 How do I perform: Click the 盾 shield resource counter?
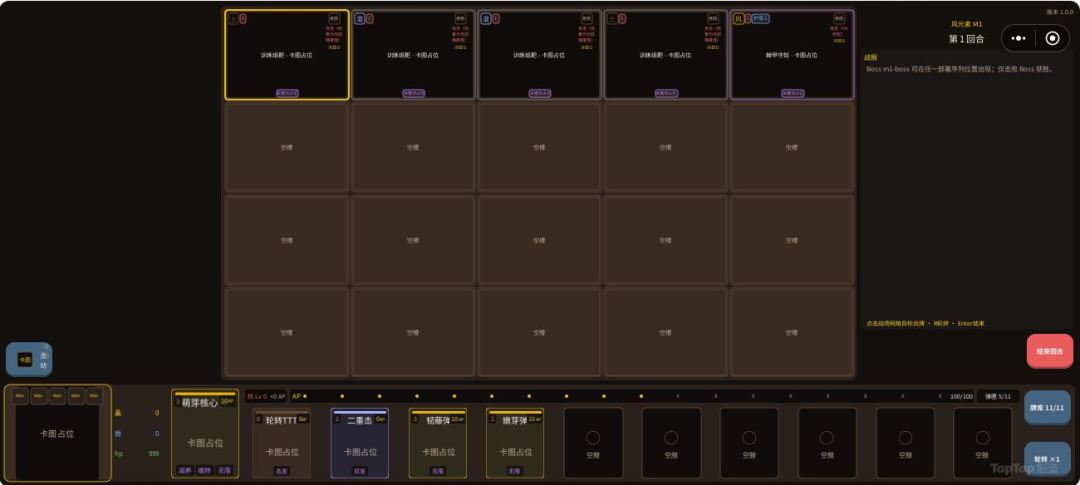[137, 433]
